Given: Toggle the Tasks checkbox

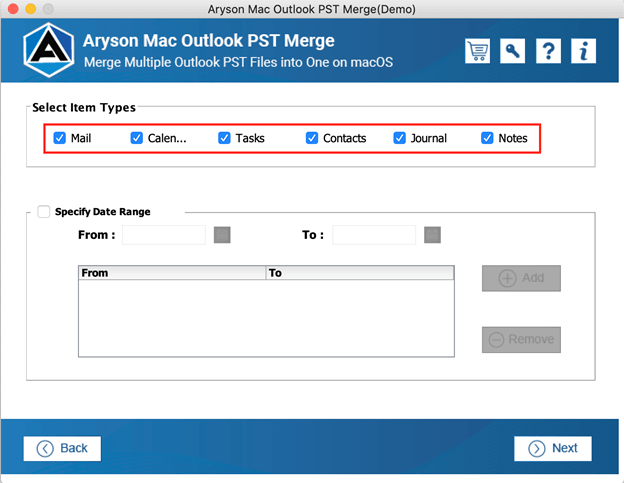Looking at the screenshot, I should coord(224,138).
